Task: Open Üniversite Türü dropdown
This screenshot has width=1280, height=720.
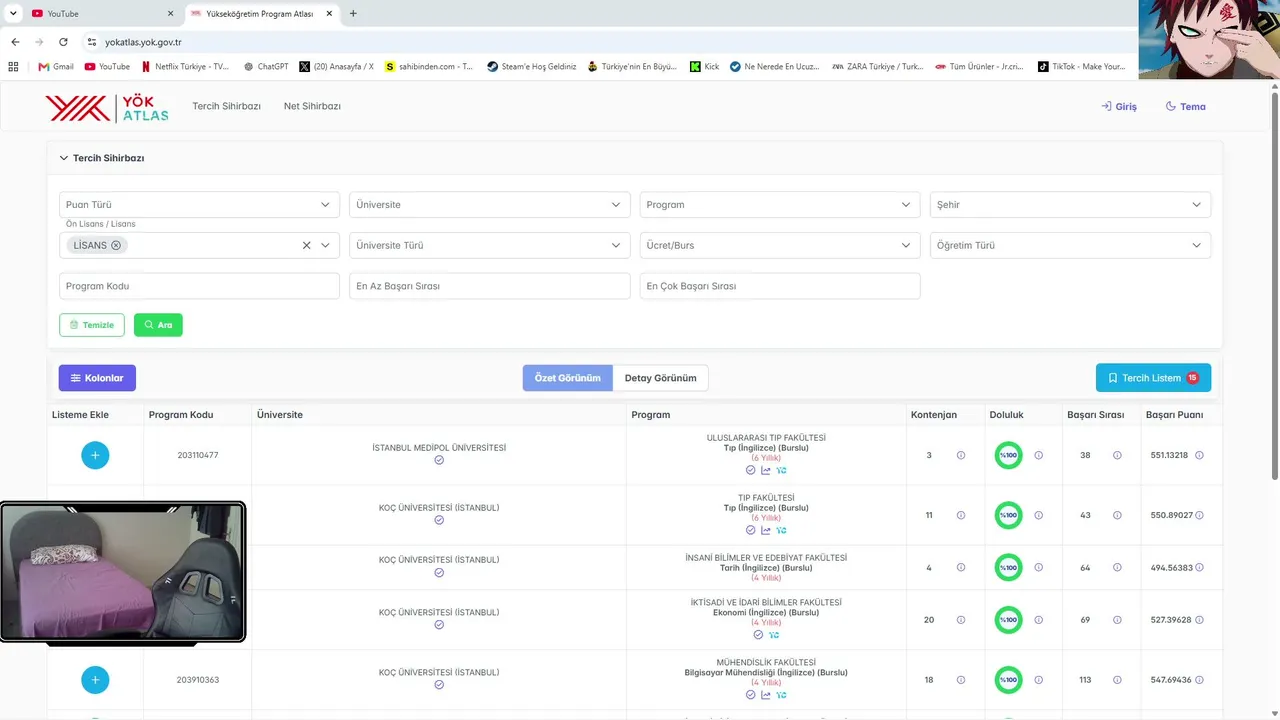Action: pos(489,245)
